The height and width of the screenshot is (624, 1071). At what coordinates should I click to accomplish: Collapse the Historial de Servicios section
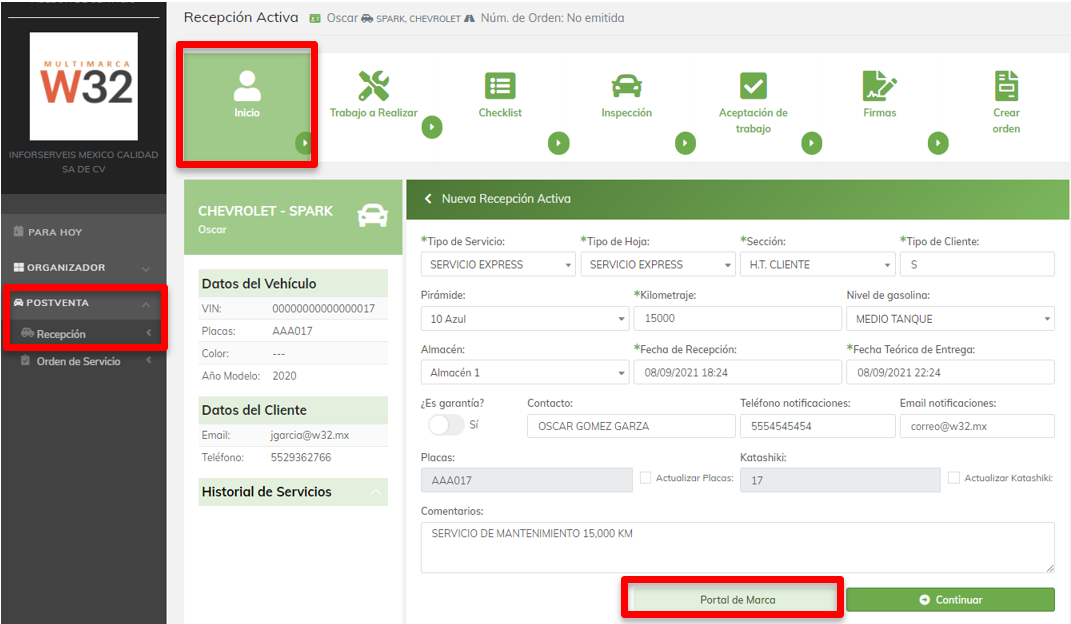[376, 492]
